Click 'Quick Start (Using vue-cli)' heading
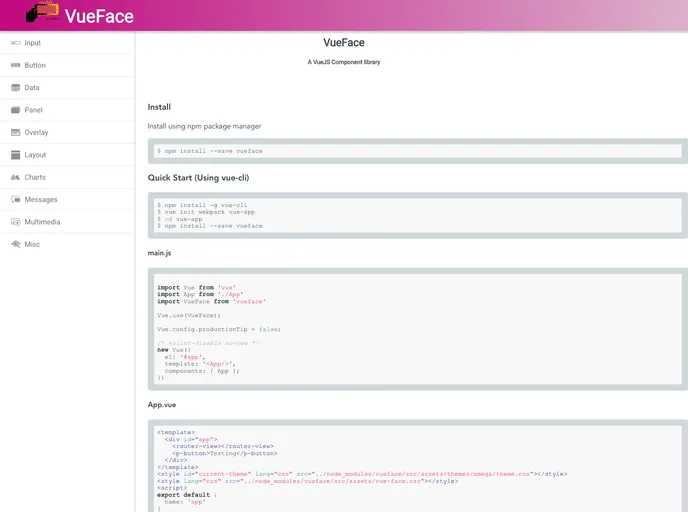Viewport: 688px width, 512px height. (198, 178)
